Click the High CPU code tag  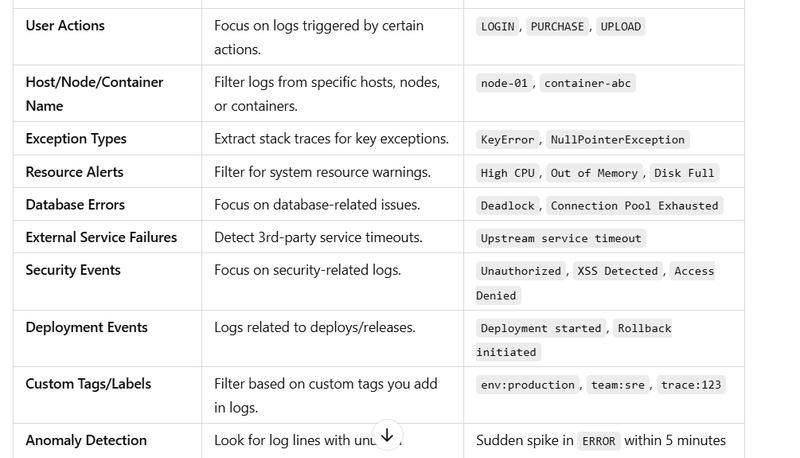[507, 173]
